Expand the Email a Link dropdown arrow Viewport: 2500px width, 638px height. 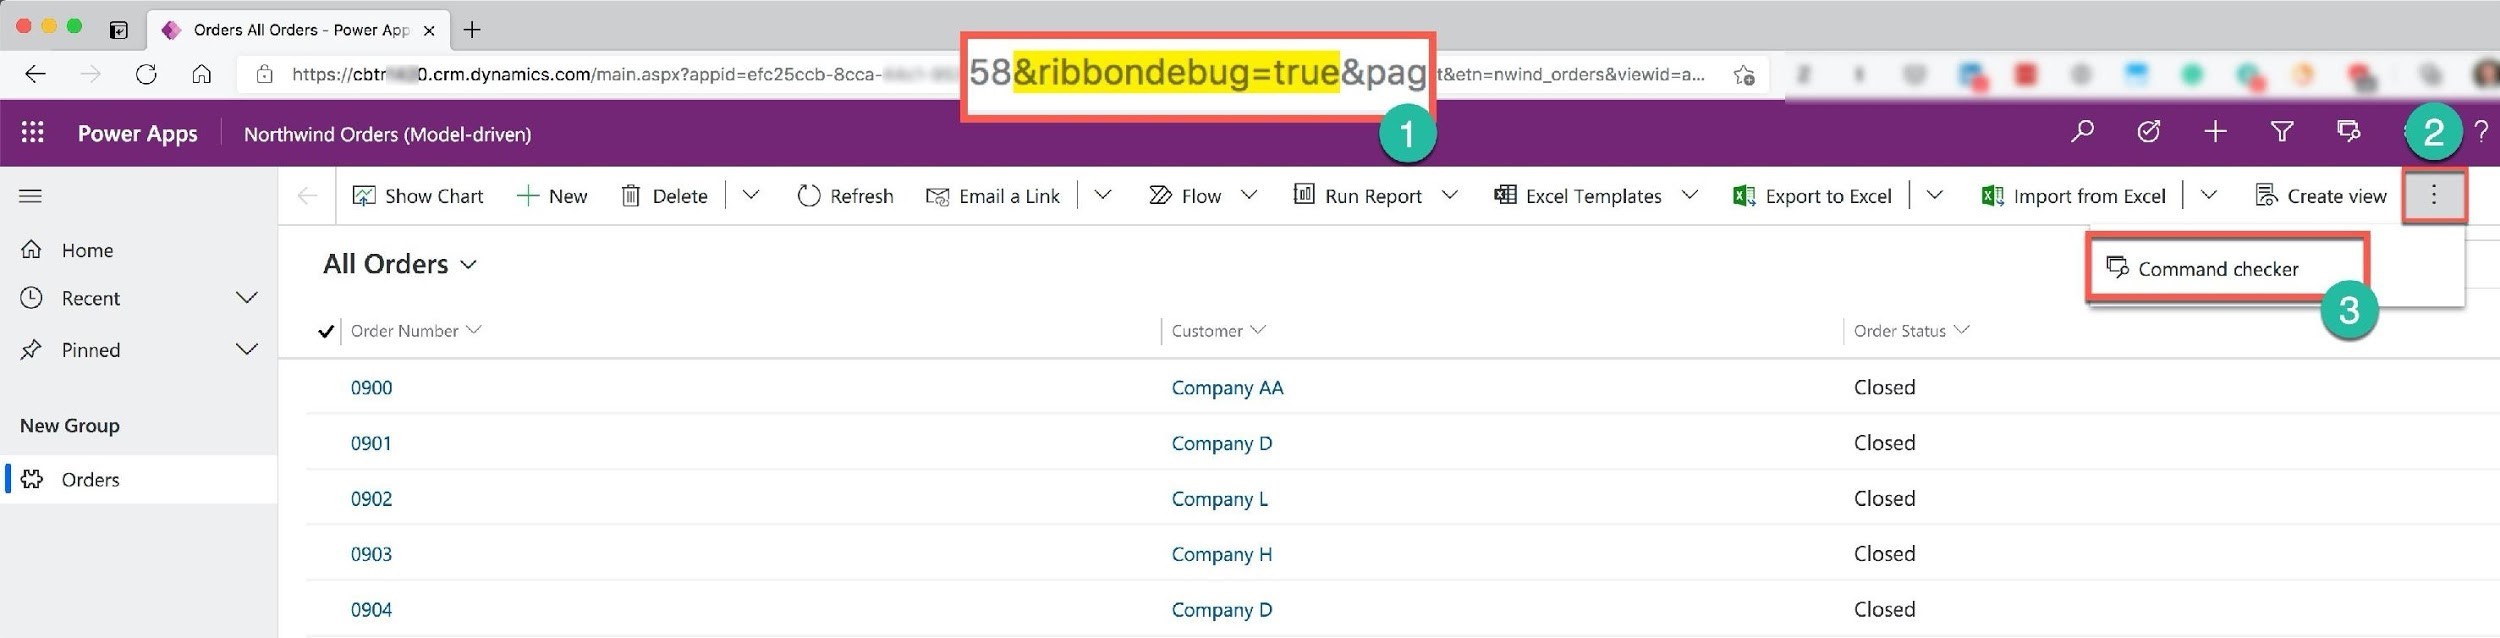(x=1103, y=195)
